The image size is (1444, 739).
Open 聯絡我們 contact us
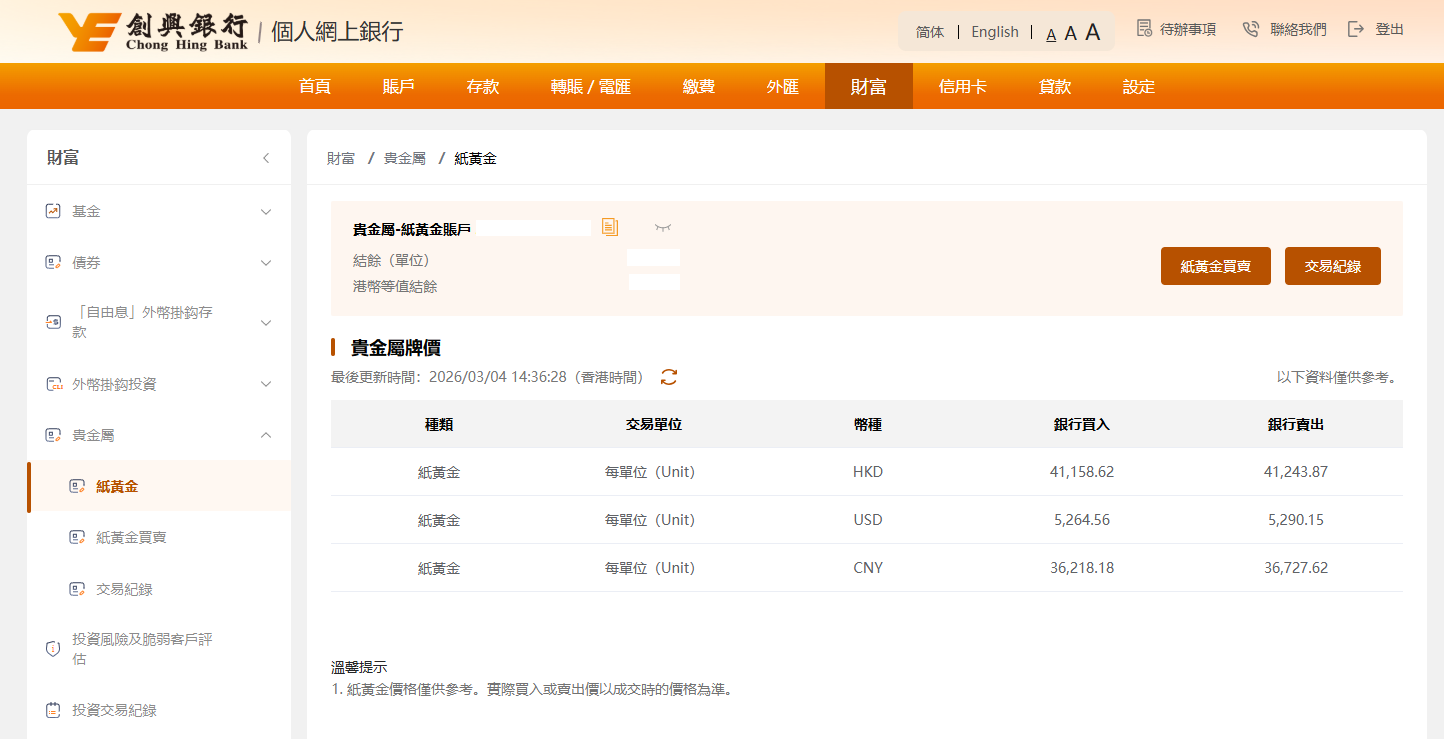tap(1284, 30)
